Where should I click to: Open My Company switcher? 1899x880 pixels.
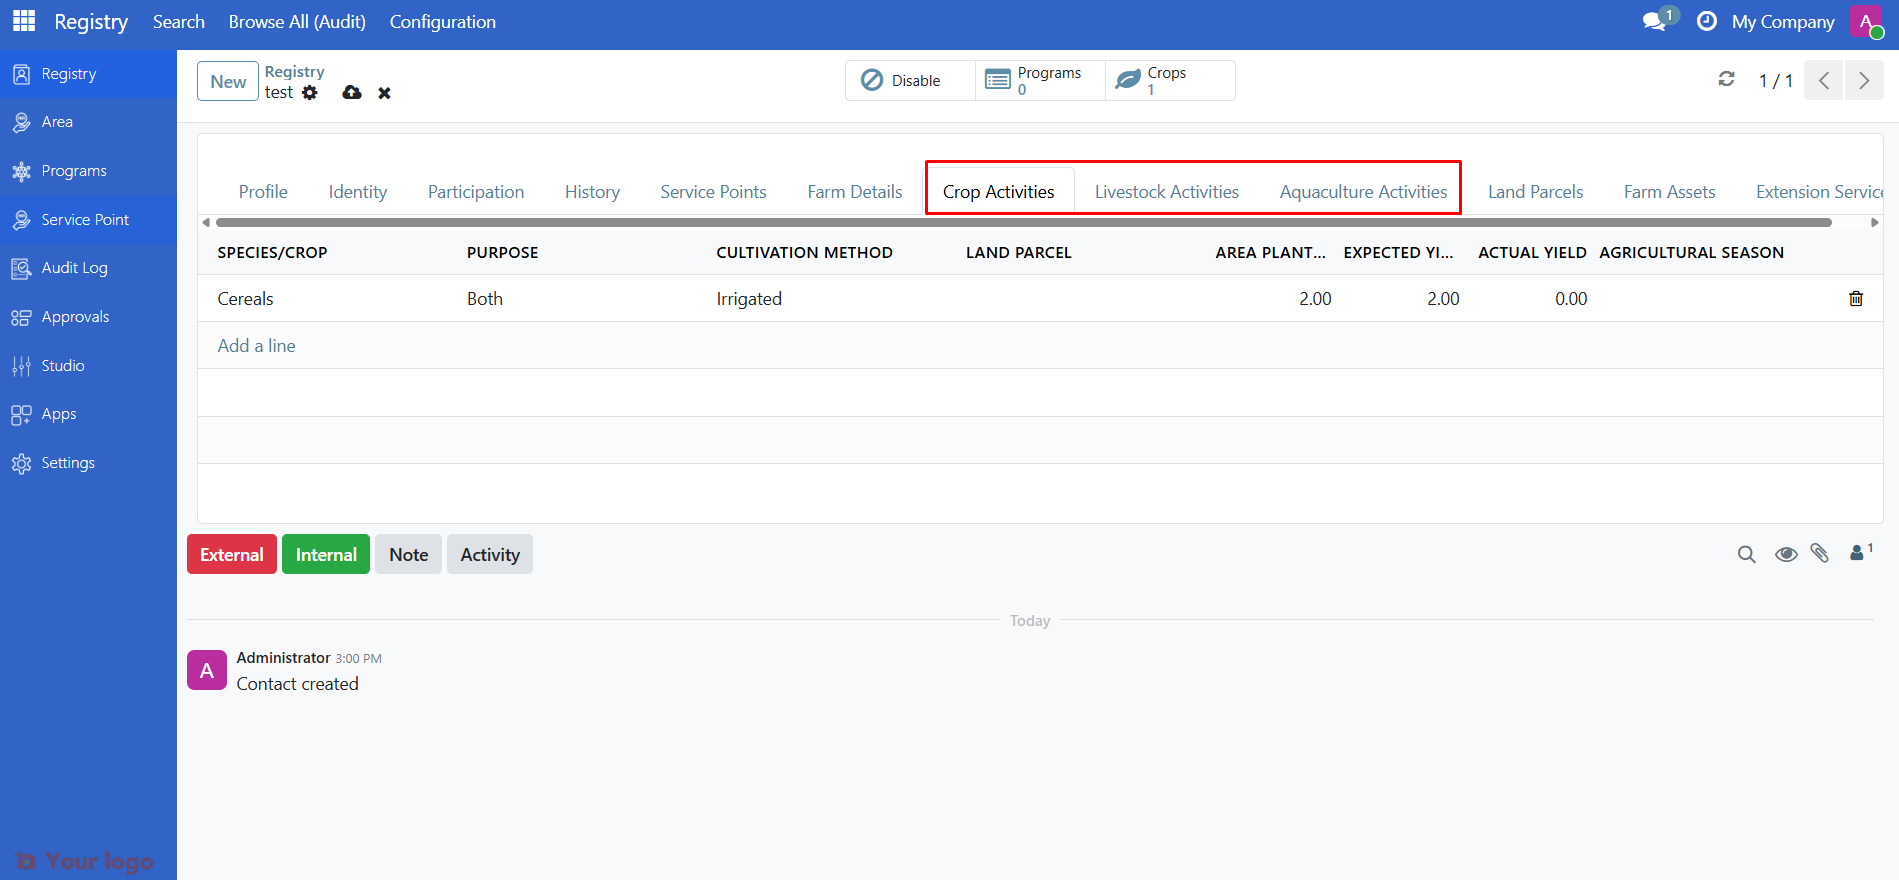pyautogui.click(x=1783, y=22)
